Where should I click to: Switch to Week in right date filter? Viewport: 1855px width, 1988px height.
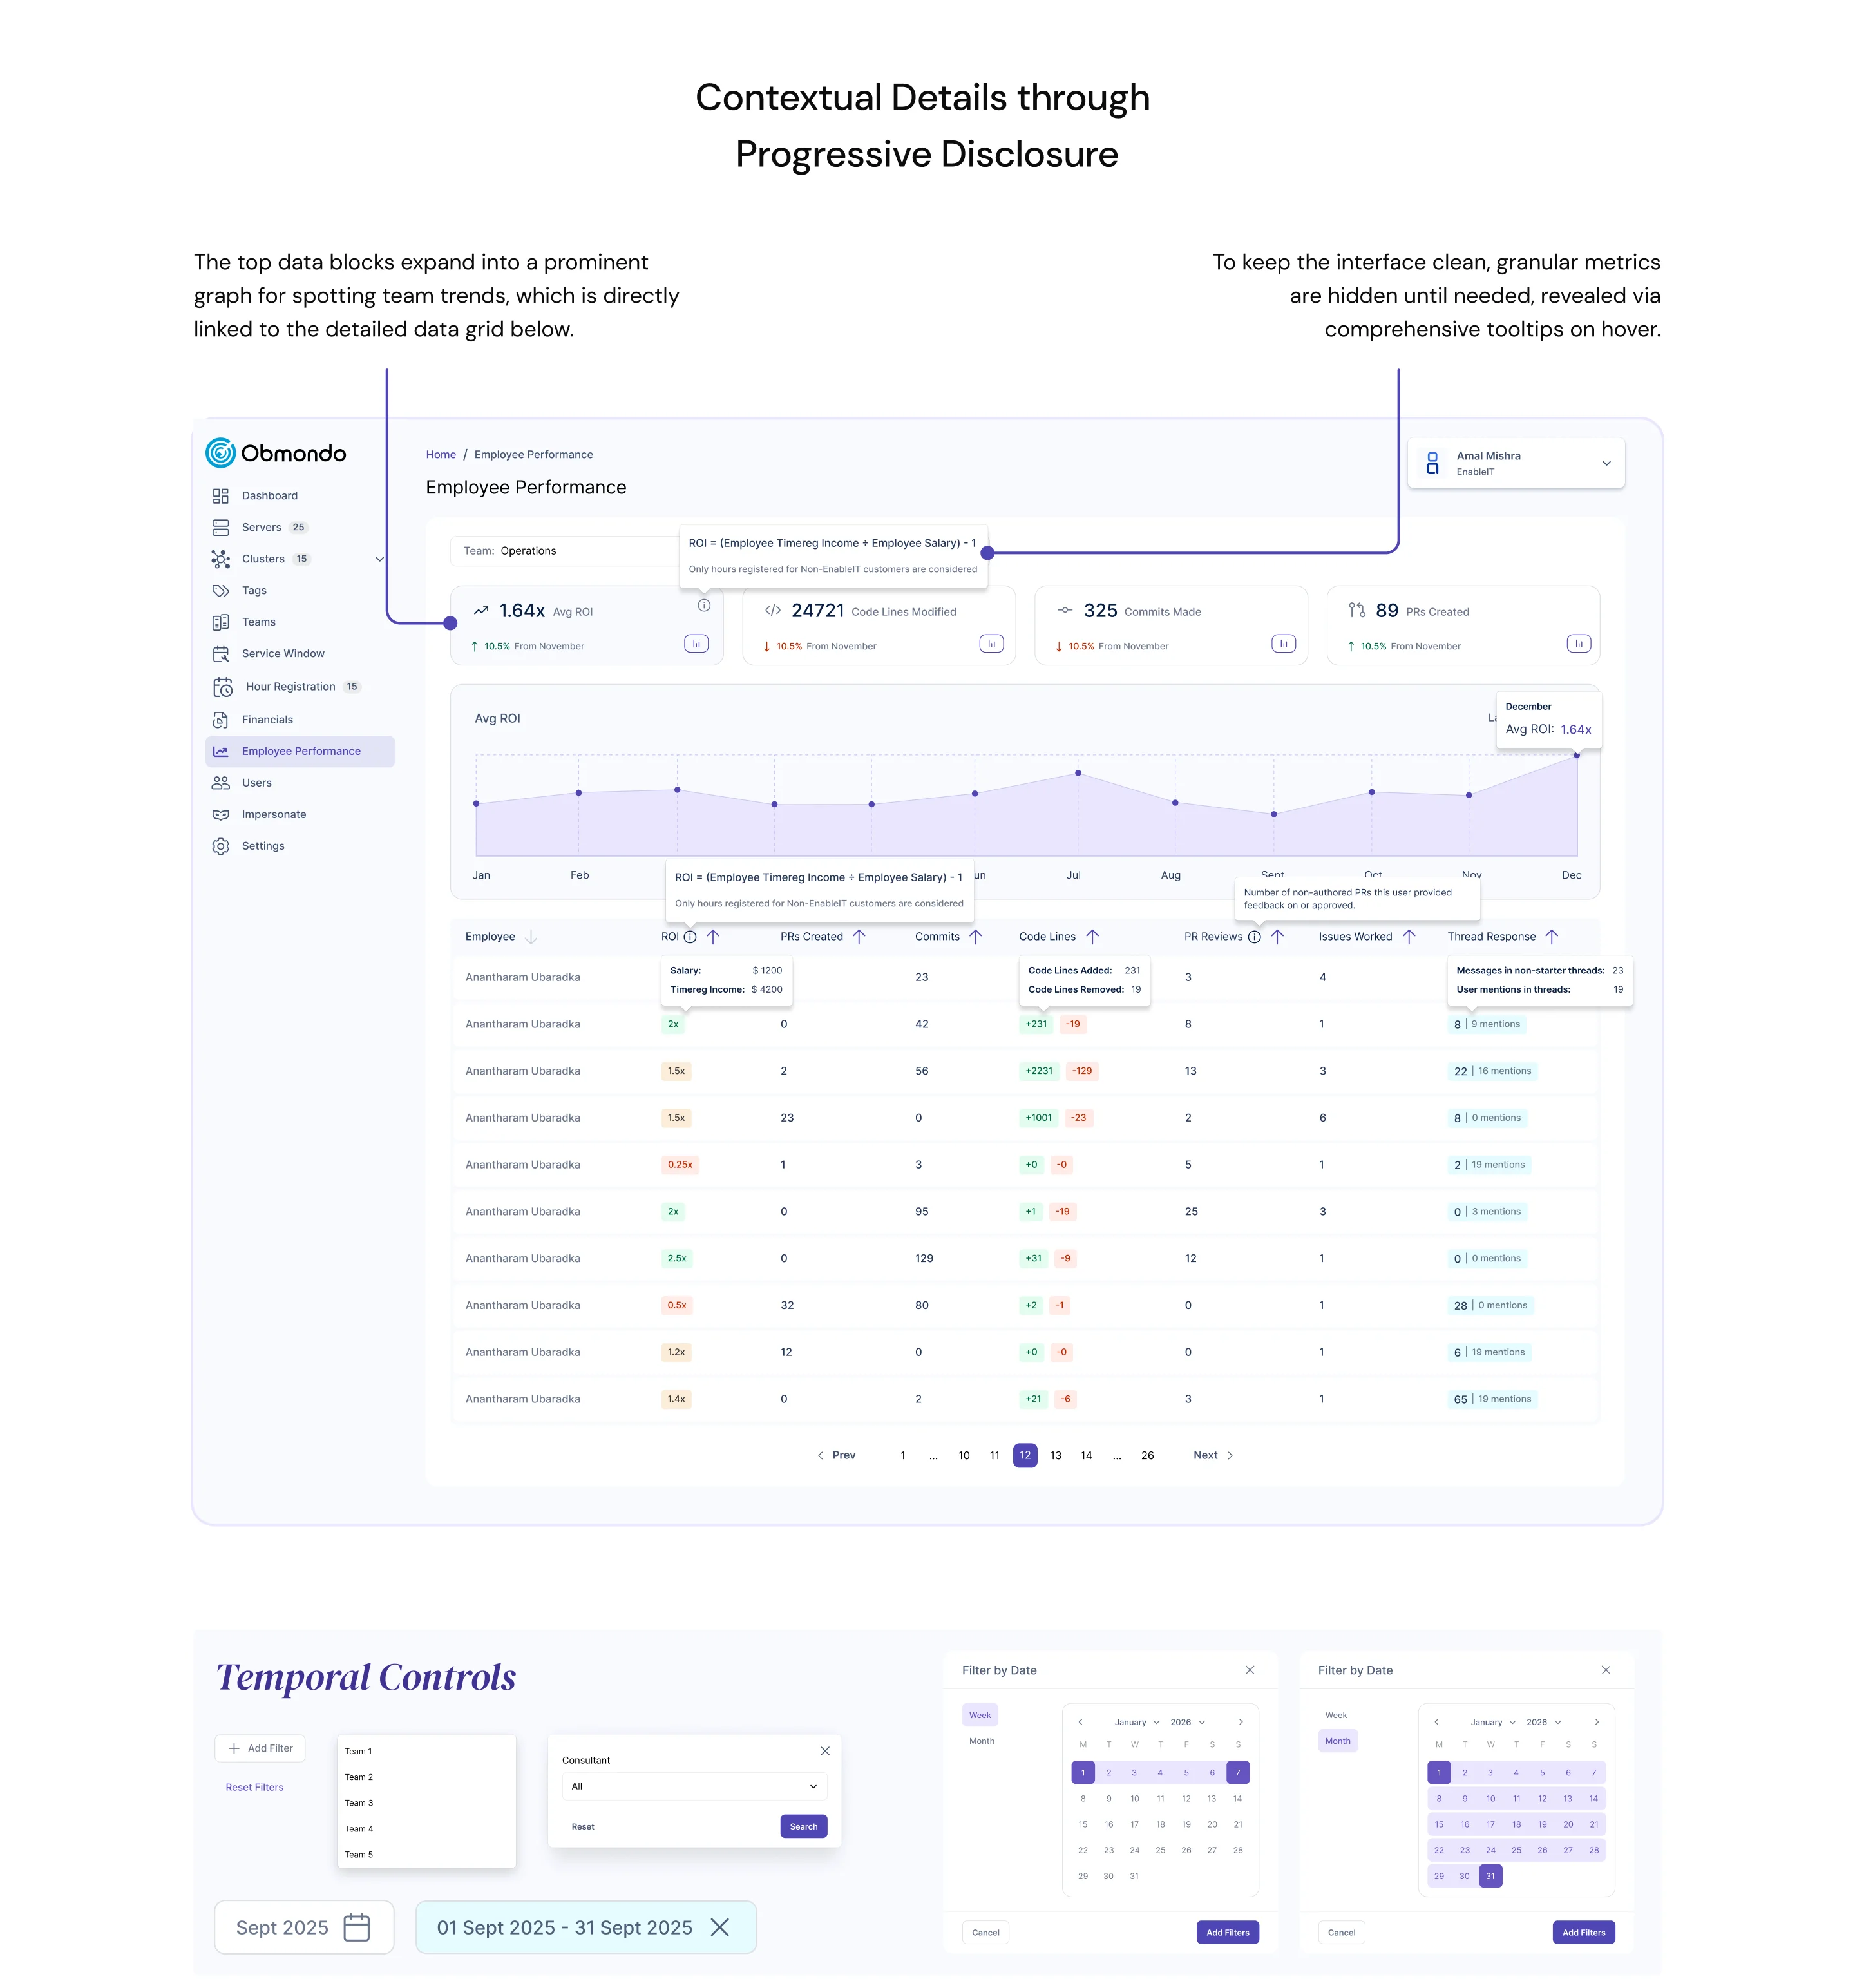1335,1715
